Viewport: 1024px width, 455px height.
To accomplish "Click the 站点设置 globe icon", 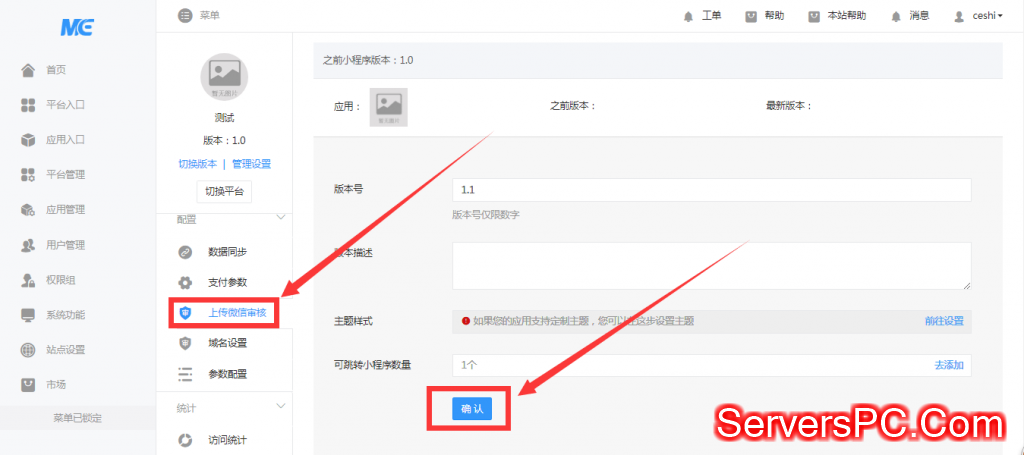I will point(28,350).
